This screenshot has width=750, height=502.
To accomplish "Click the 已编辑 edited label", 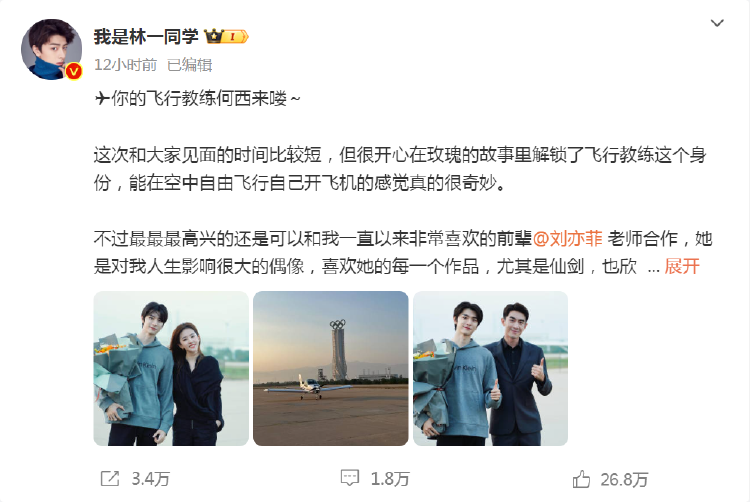I will pos(189,65).
